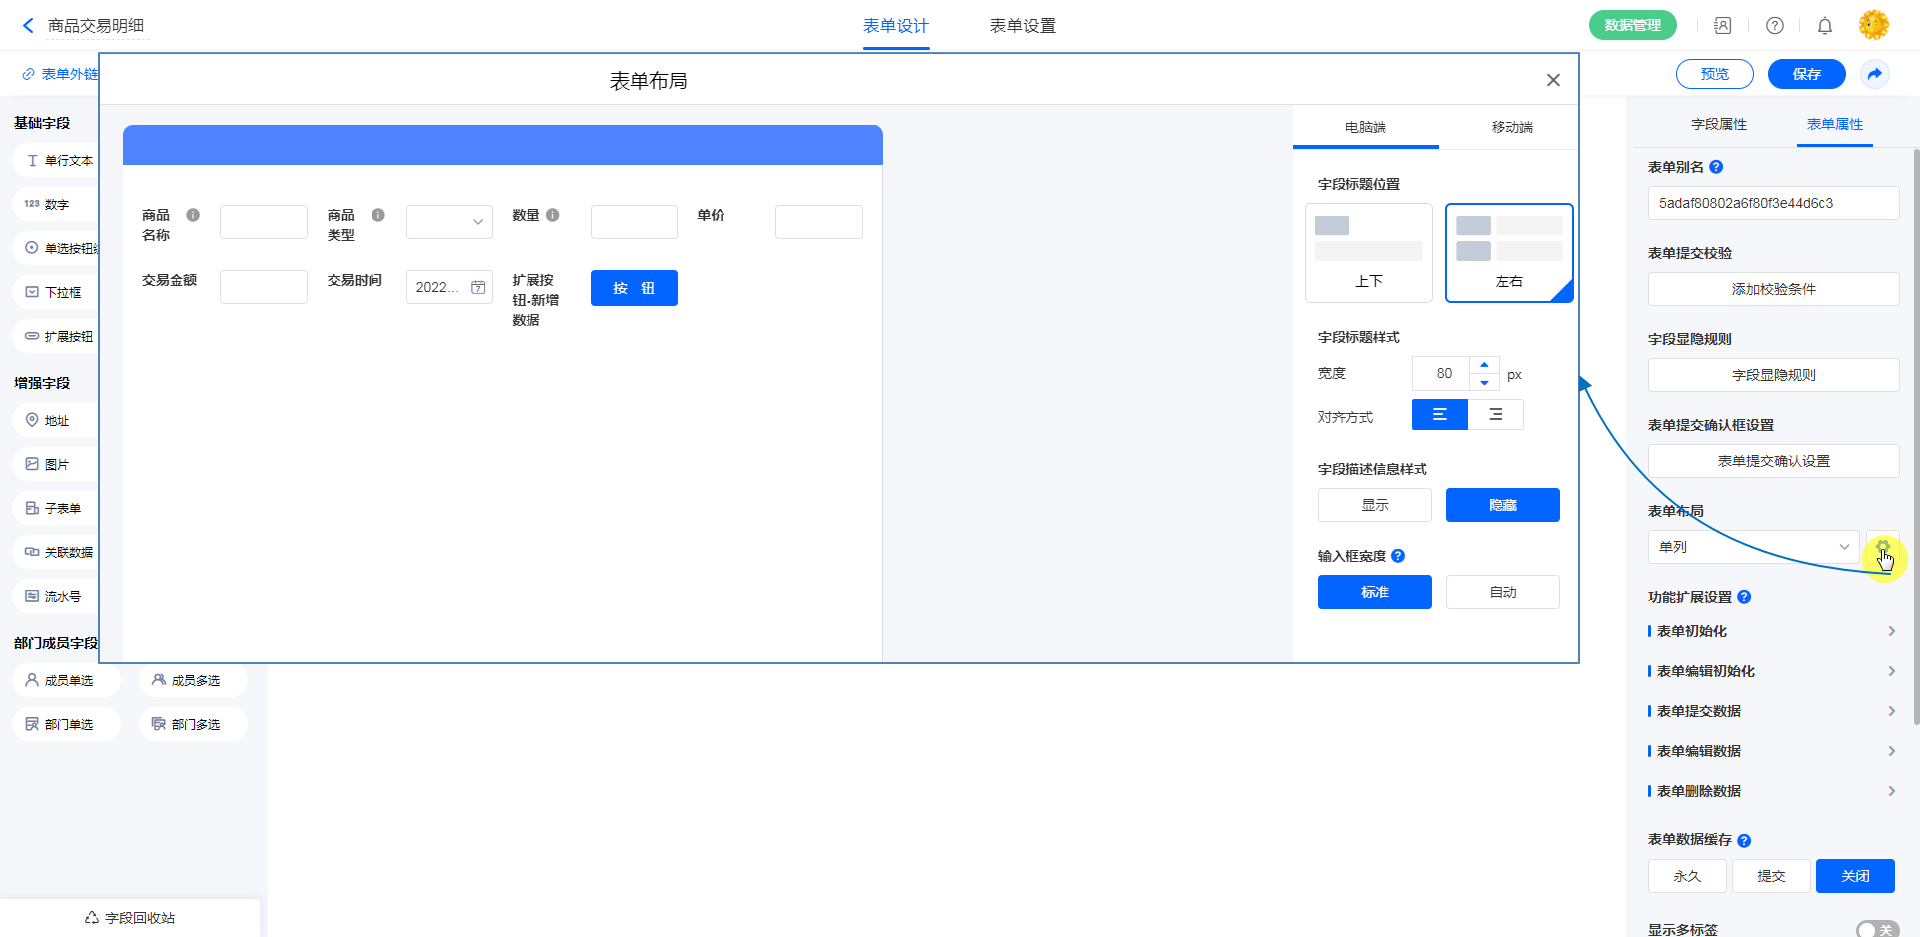Click the calendar icon in 交易时间 field

(478, 287)
